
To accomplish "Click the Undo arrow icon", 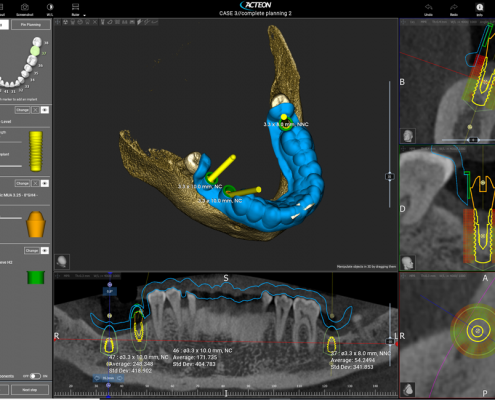I will pyautogui.click(x=429, y=7).
